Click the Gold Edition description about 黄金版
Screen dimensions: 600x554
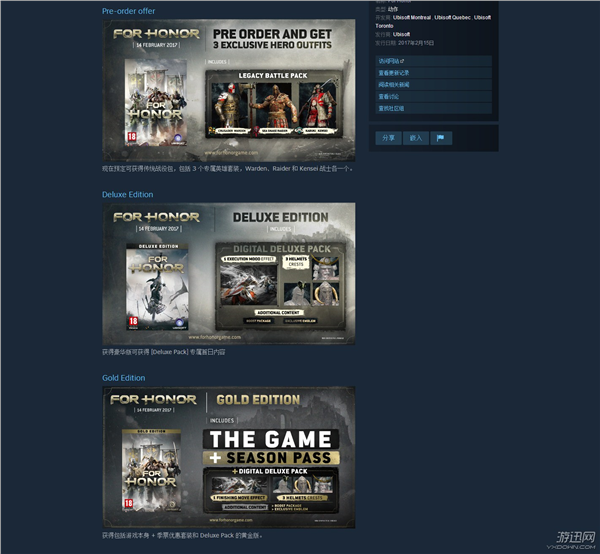[x=182, y=535]
